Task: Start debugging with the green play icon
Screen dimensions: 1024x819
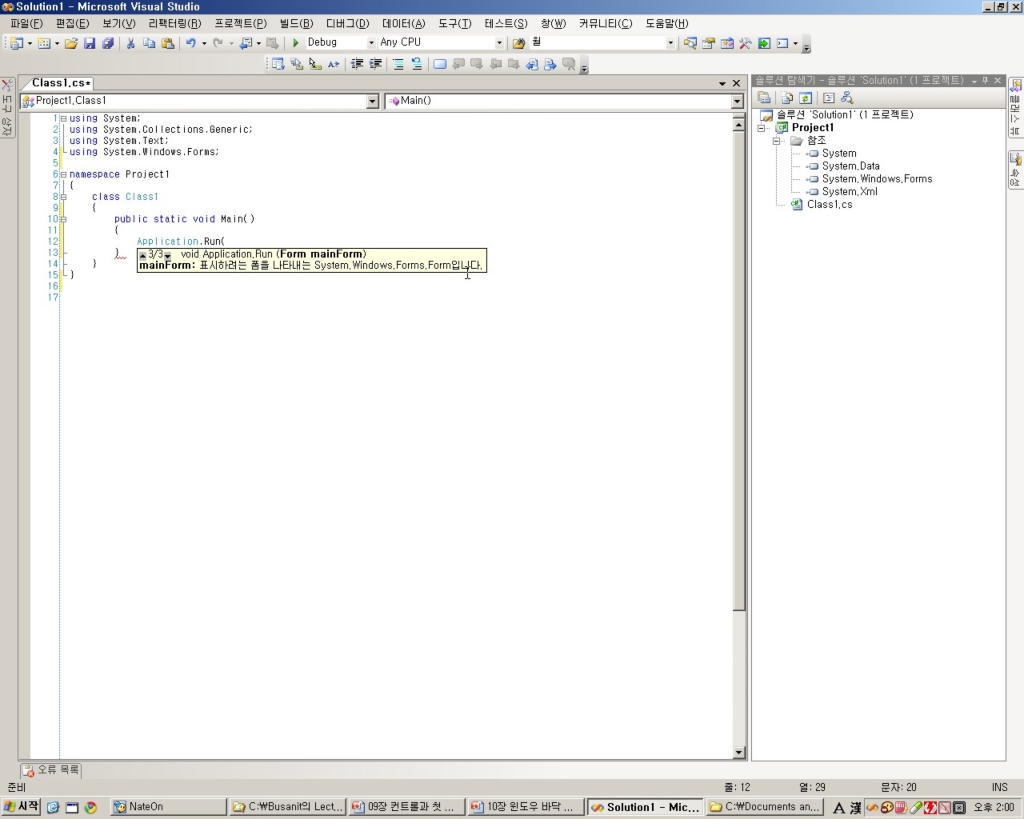Action: click(x=295, y=42)
